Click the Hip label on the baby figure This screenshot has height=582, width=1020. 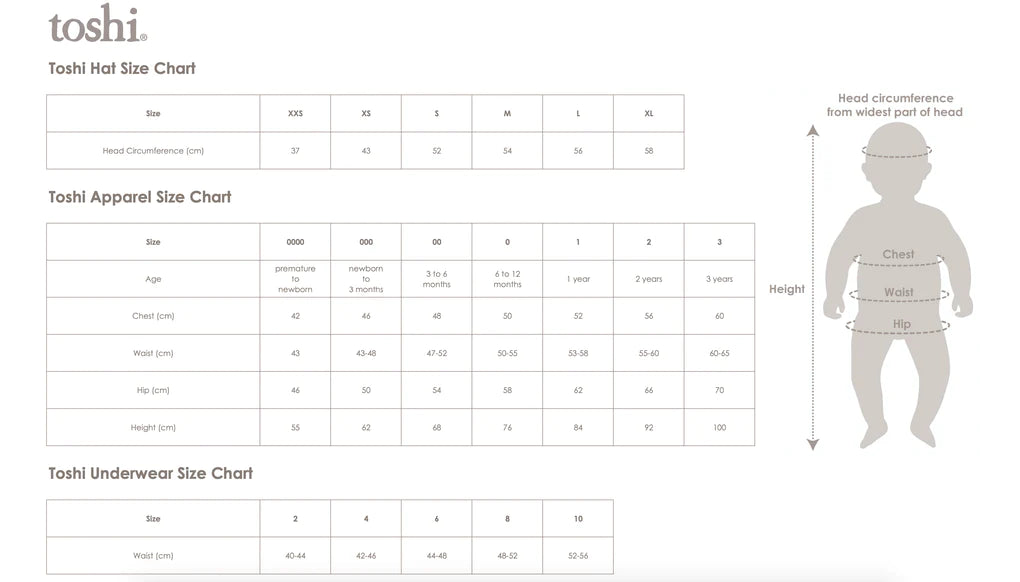901,324
